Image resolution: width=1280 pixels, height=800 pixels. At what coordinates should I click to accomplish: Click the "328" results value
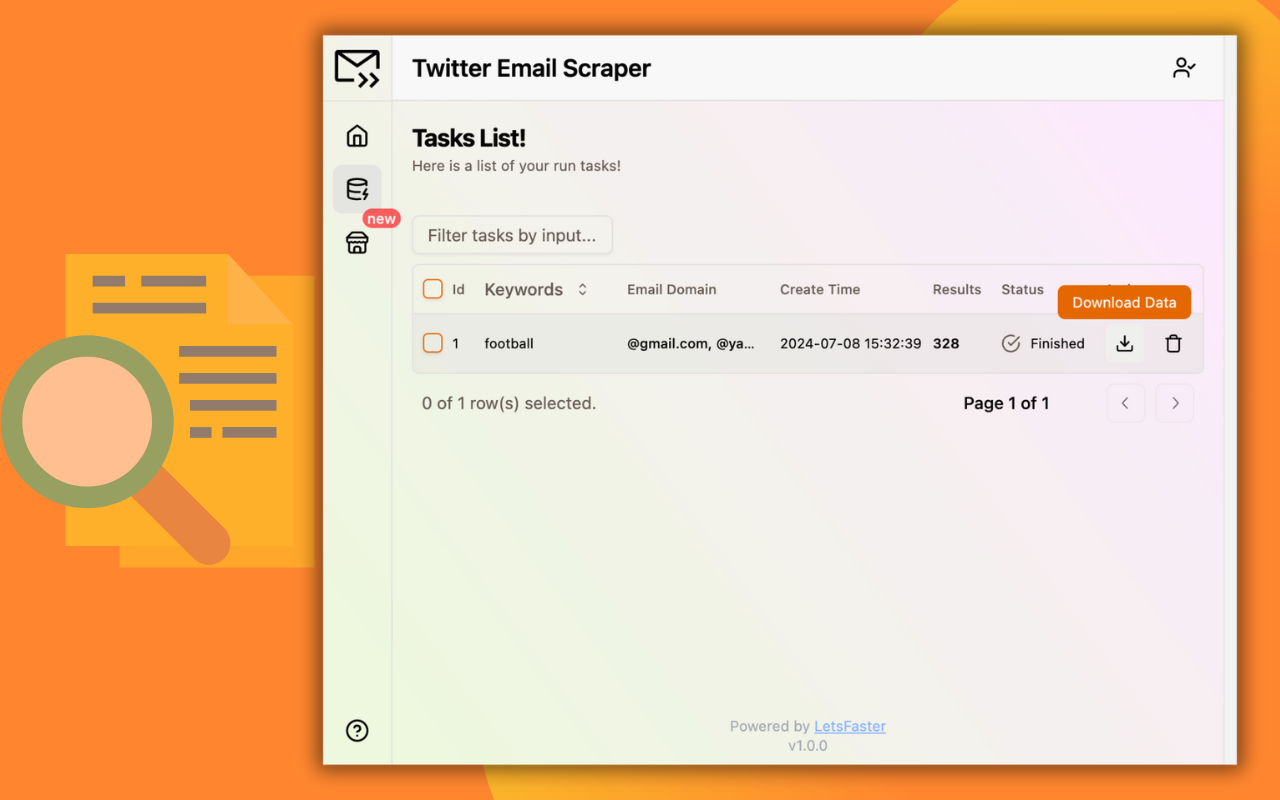(x=946, y=343)
